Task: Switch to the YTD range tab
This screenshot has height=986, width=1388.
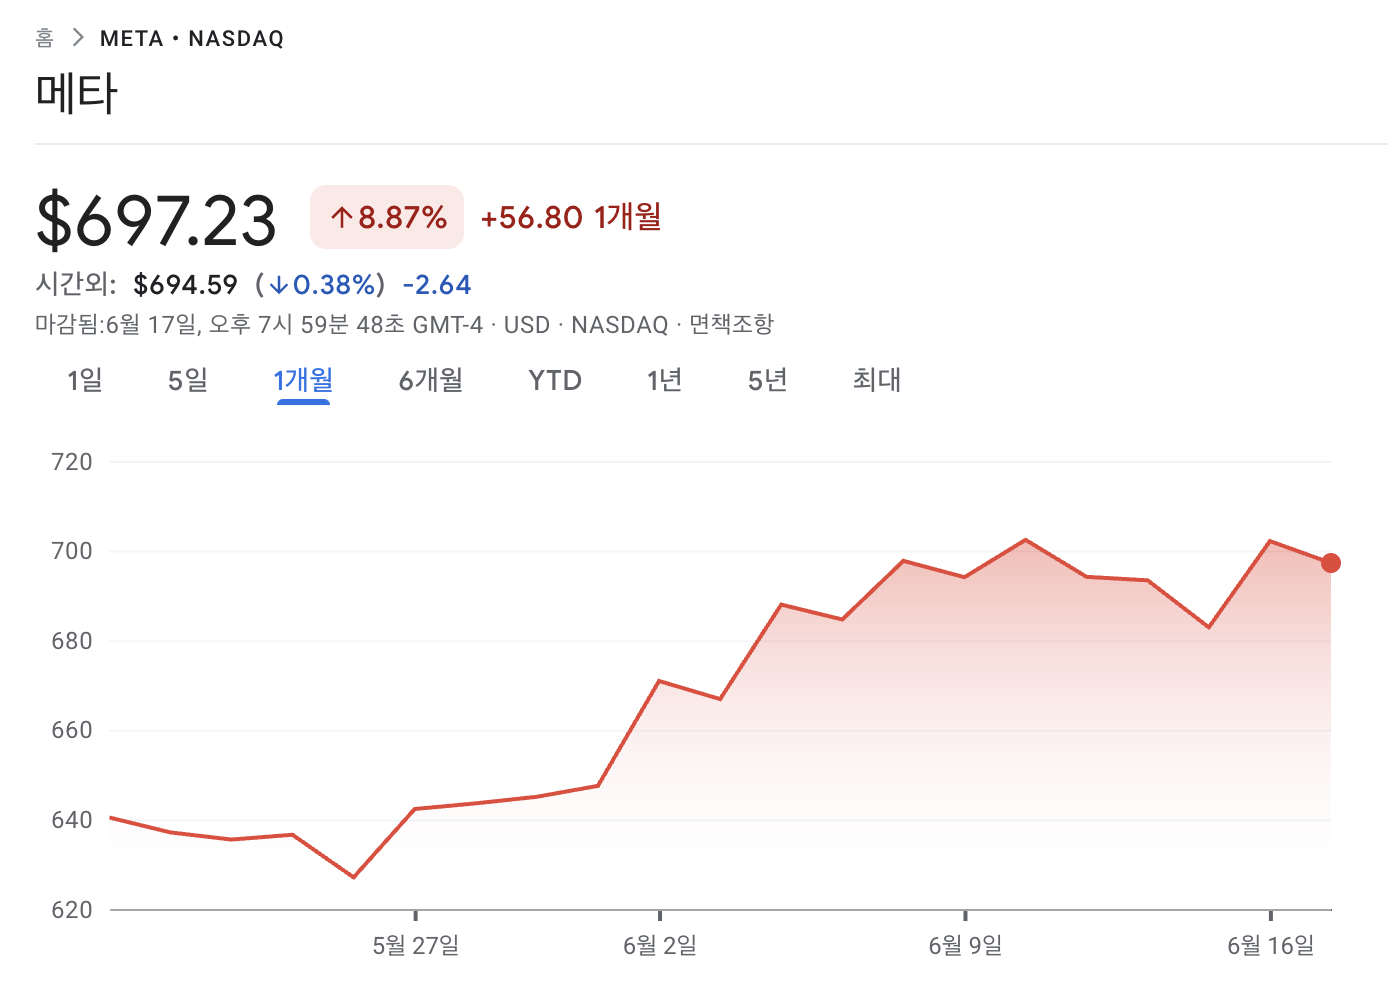Action: (555, 380)
